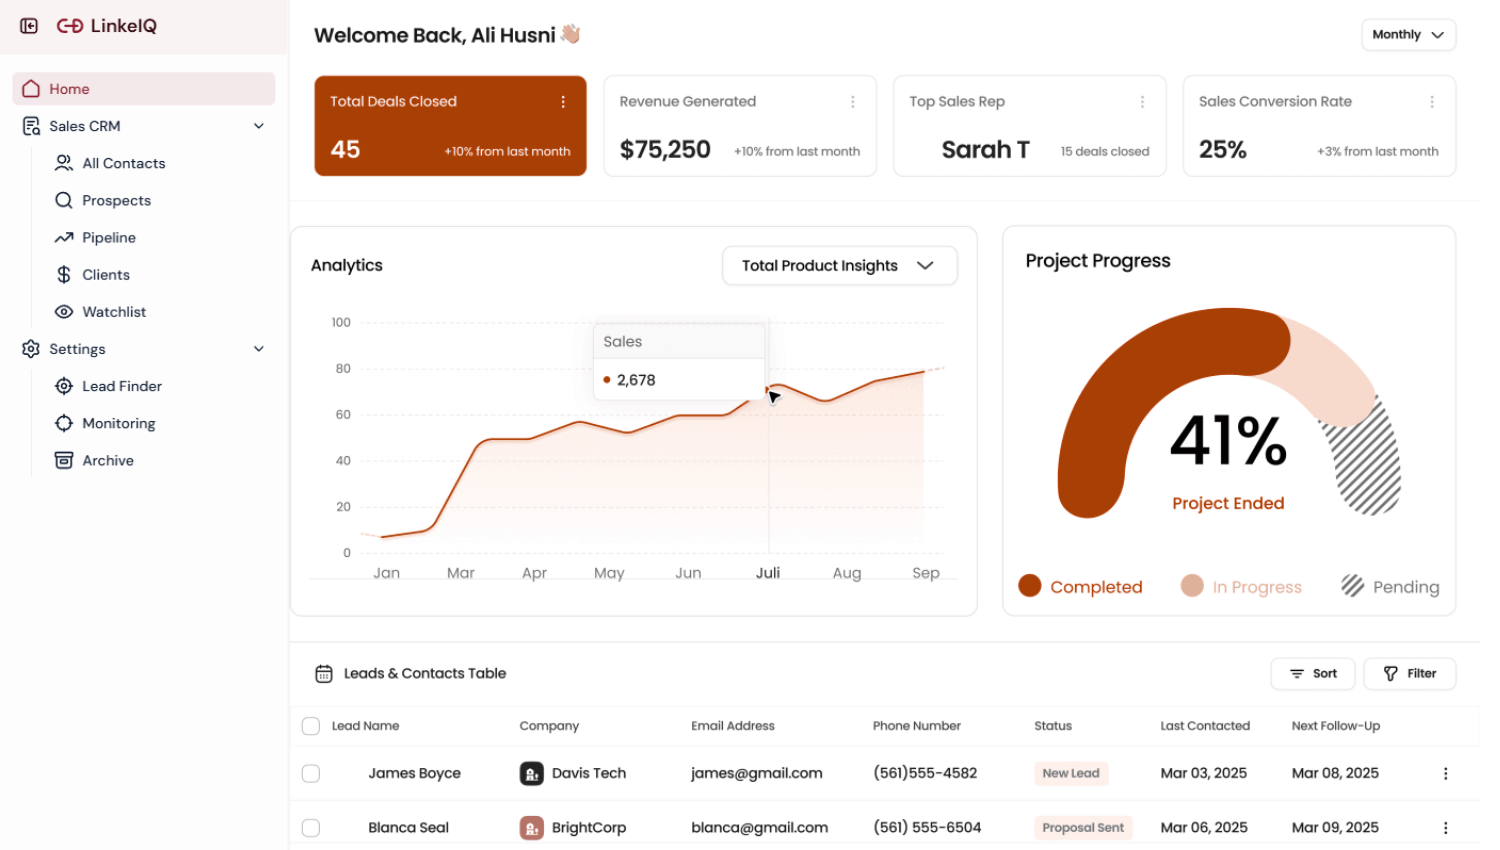Open the Sales Conversion Rate options menu
This screenshot has height=850, width=1500.
pyautogui.click(x=1431, y=102)
